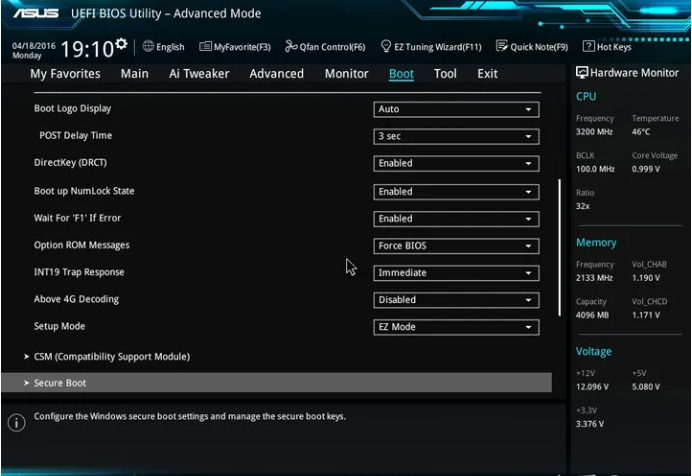Open the DirectKey (DRCT) dropdown
The width and height of the screenshot is (692, 476).
(456, 164)
